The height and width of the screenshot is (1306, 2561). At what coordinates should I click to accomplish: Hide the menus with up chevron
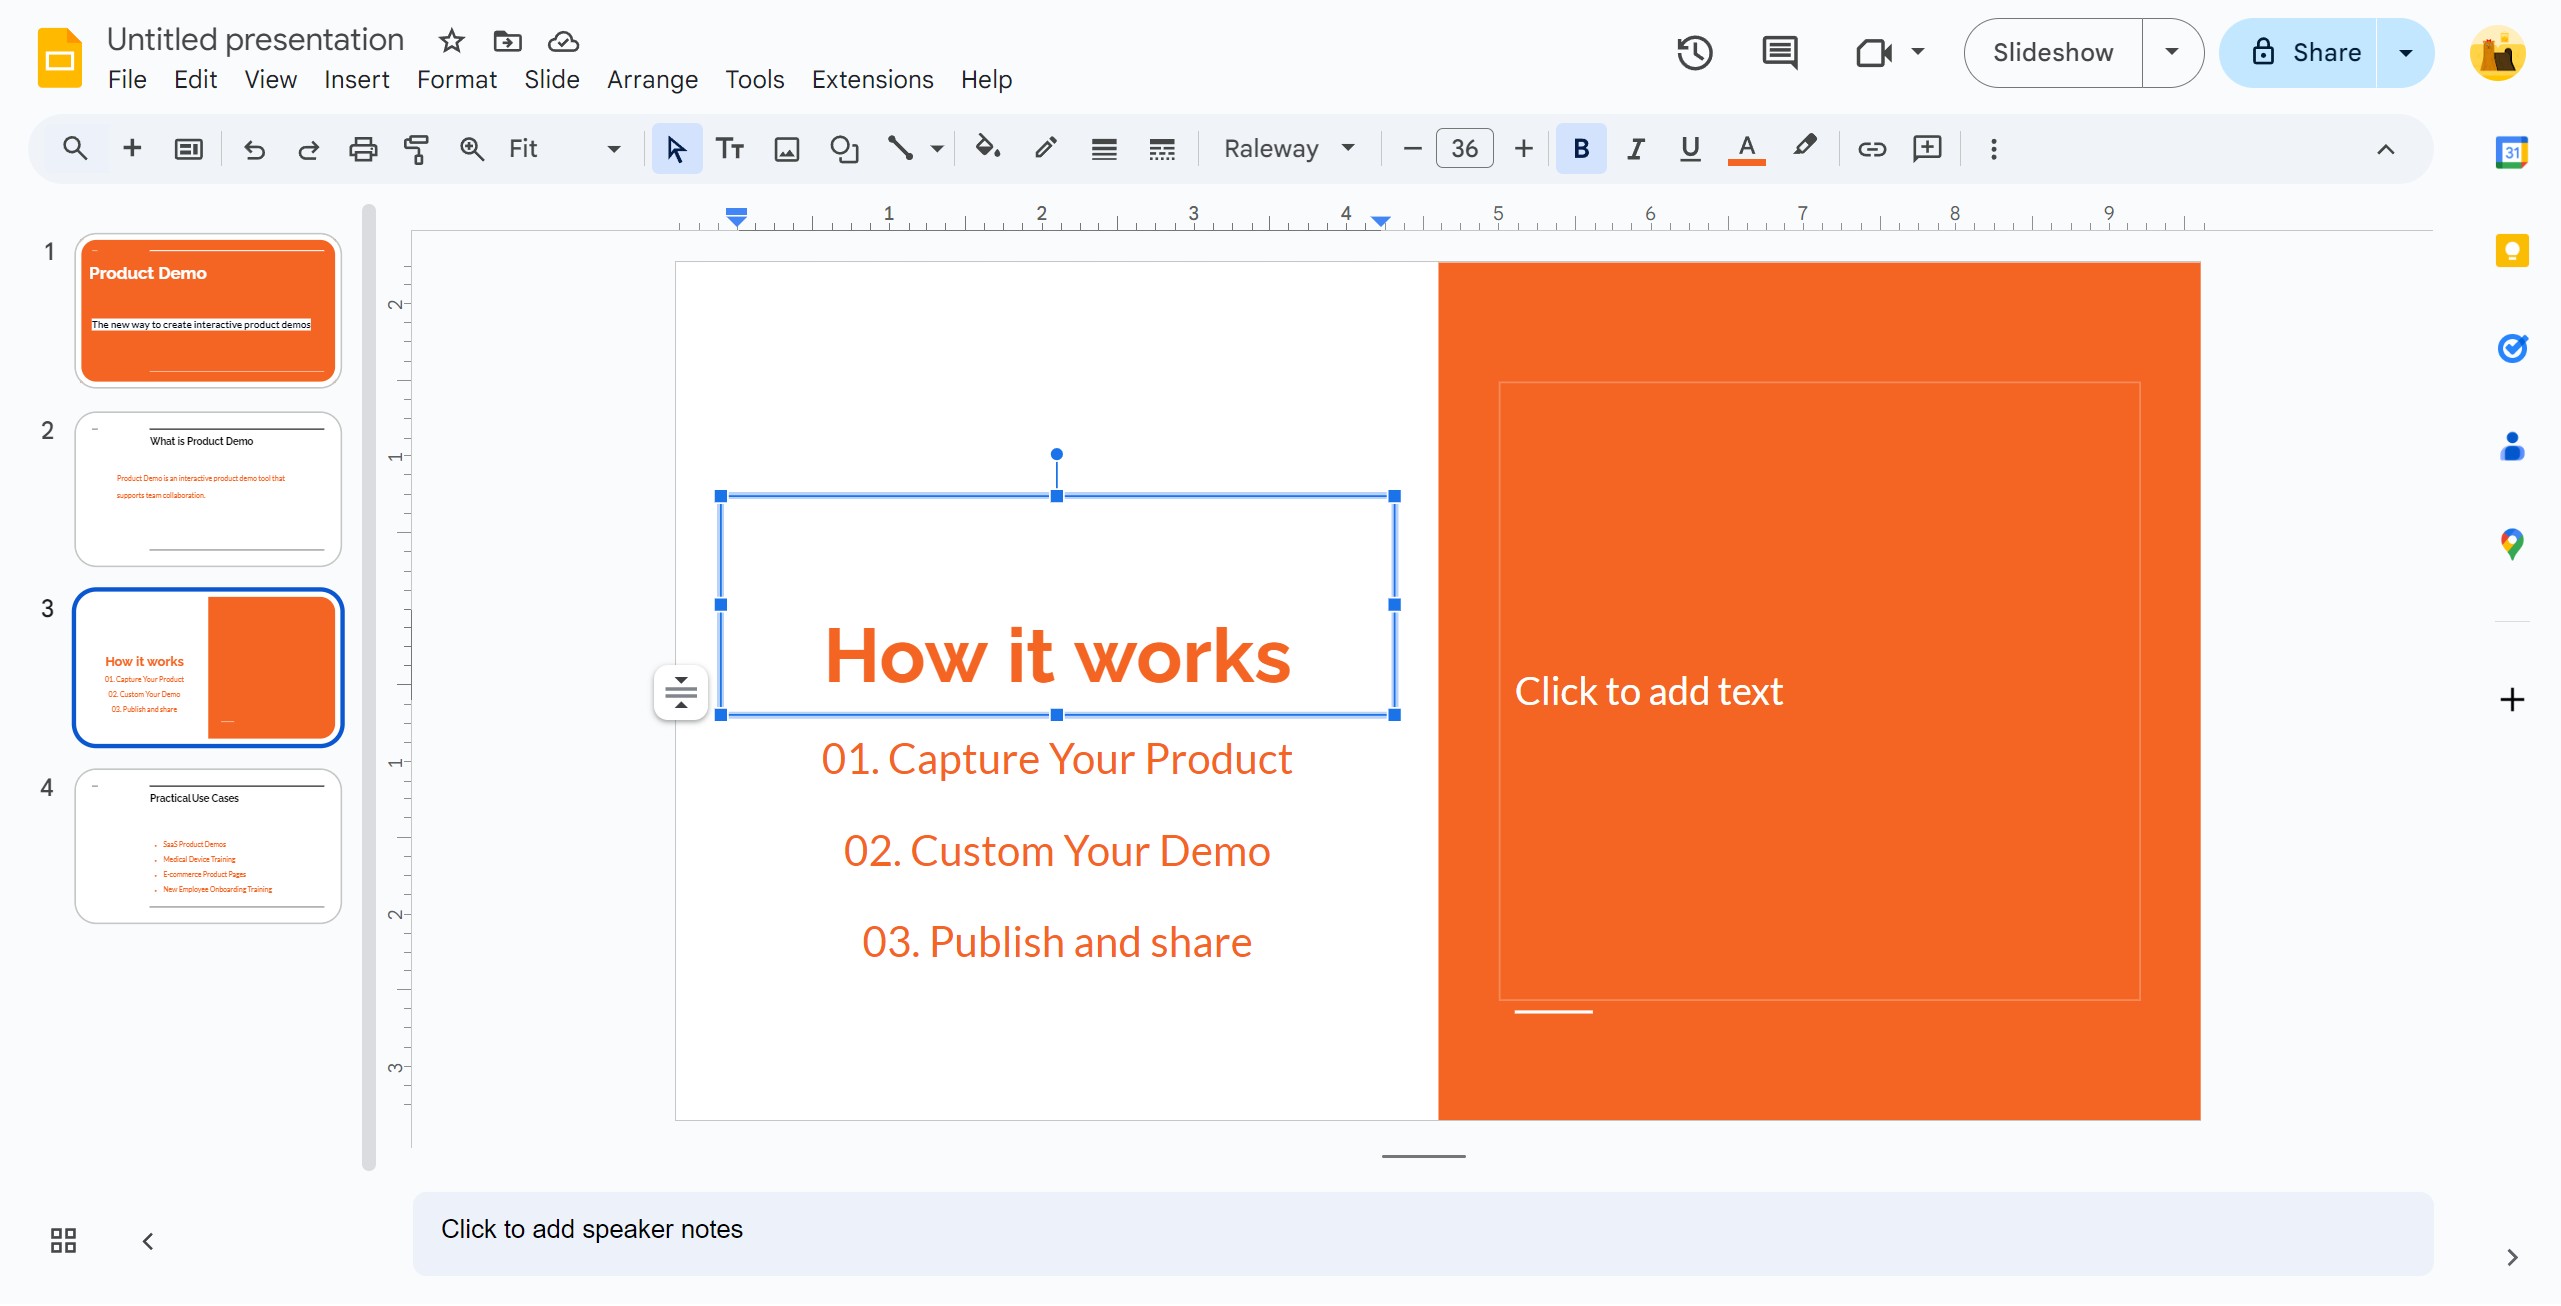(x=2385, y=149)
